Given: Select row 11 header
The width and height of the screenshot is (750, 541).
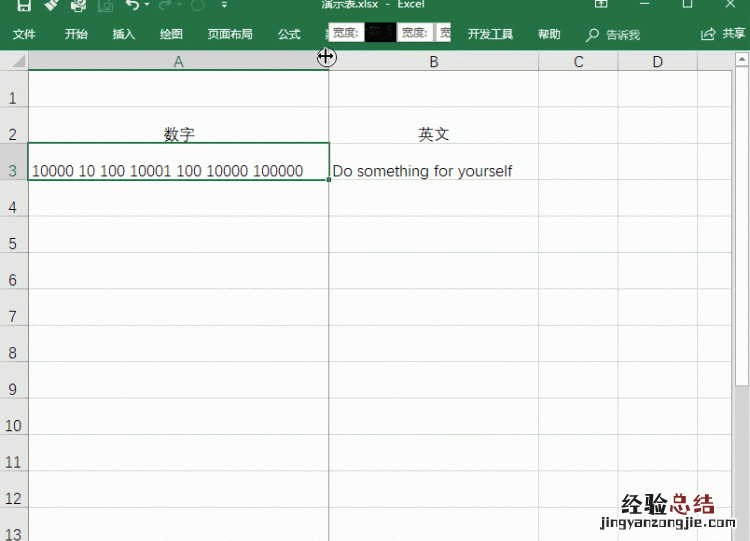Looking at the screenshot, I should coord(14,453).
